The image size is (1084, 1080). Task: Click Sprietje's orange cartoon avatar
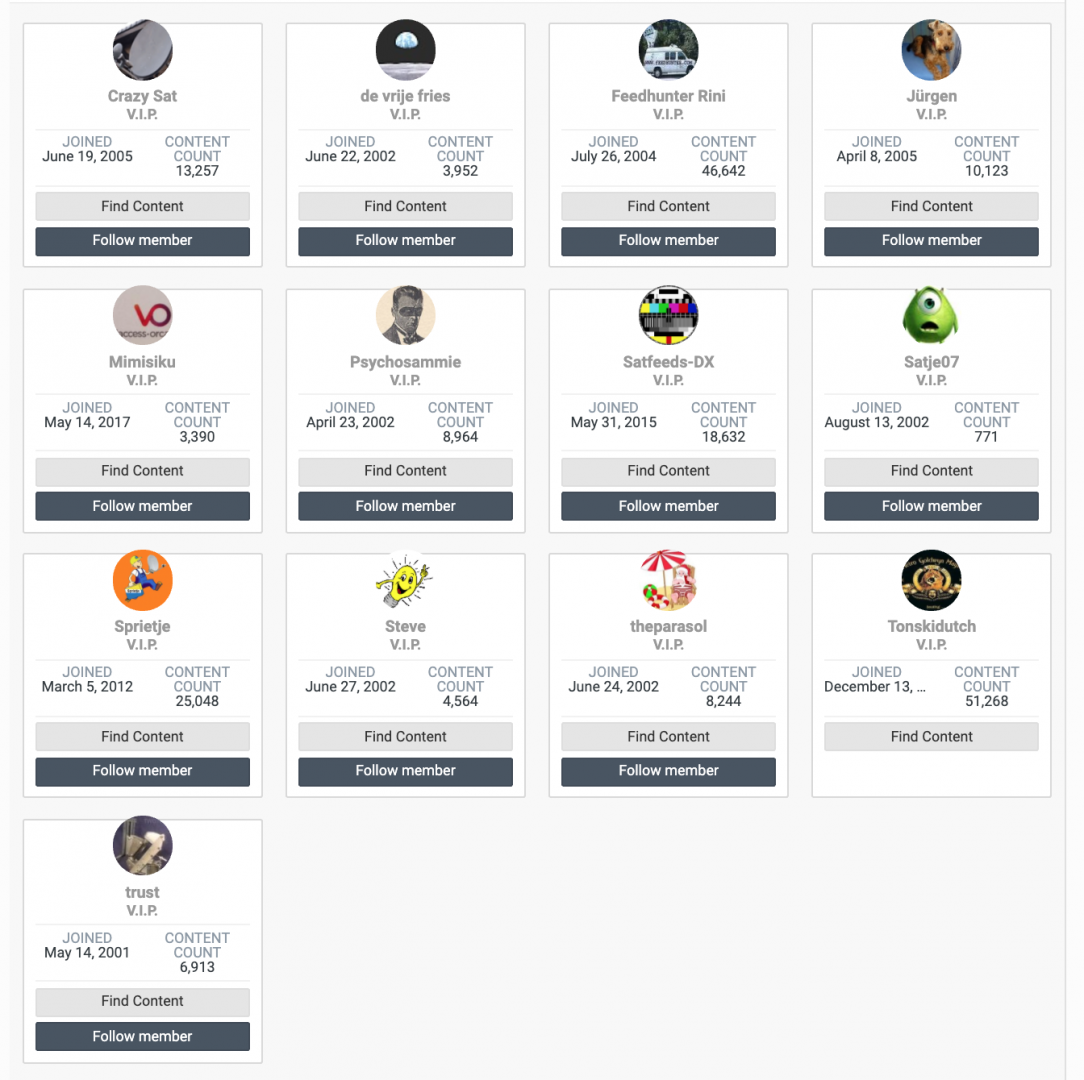click(x=142, y=580)
